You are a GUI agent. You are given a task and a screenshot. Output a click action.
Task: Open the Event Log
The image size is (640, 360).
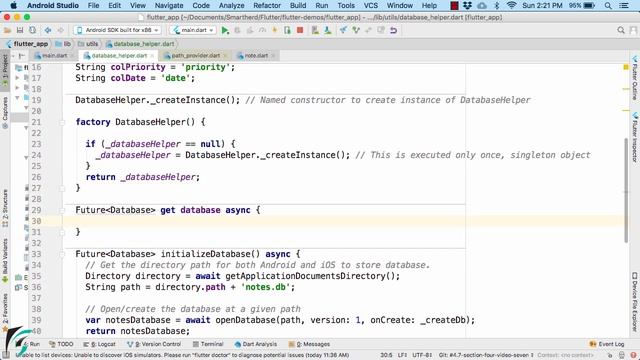click(x=607, y=344)
